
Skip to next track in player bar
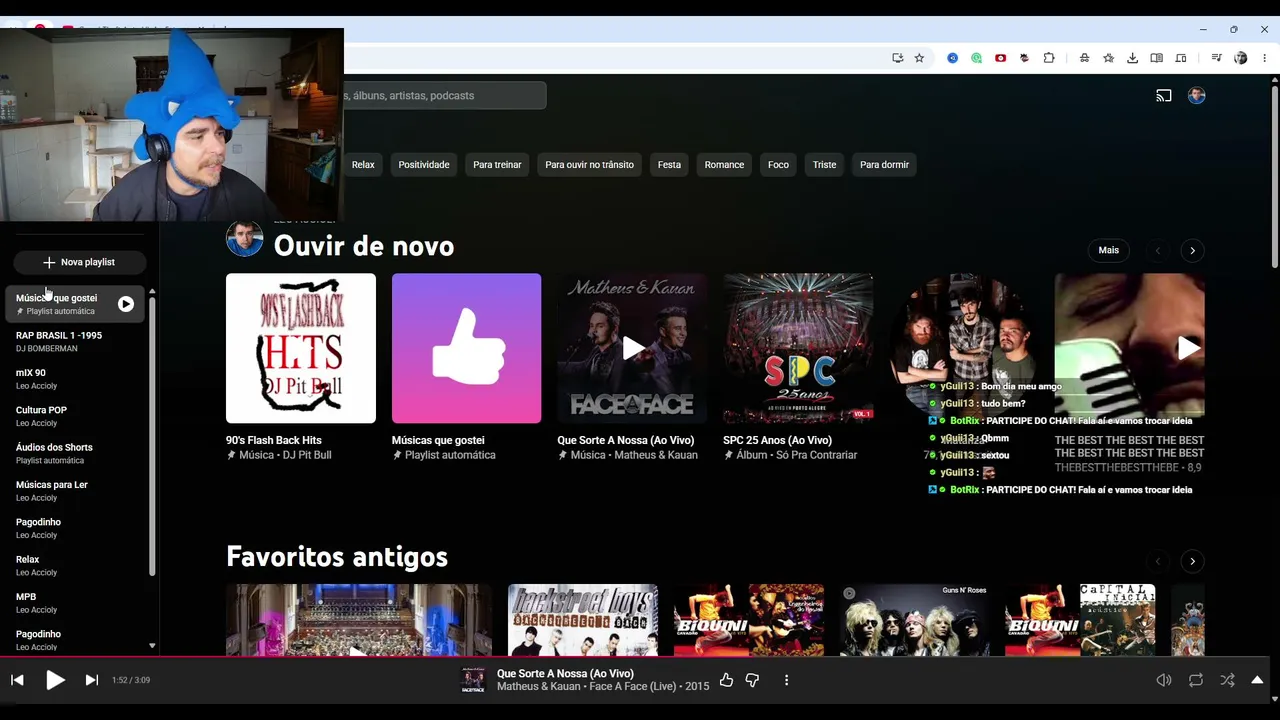point(91,680)
